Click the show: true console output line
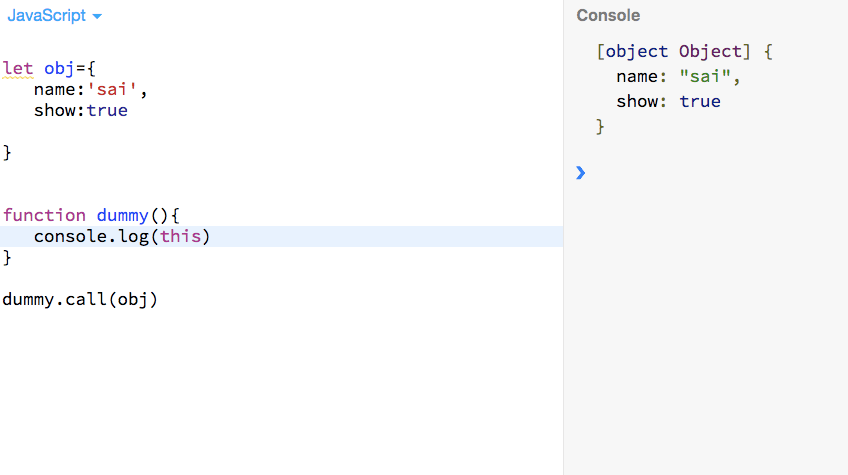This screenshot has width=848, height=475. (668, 101)
